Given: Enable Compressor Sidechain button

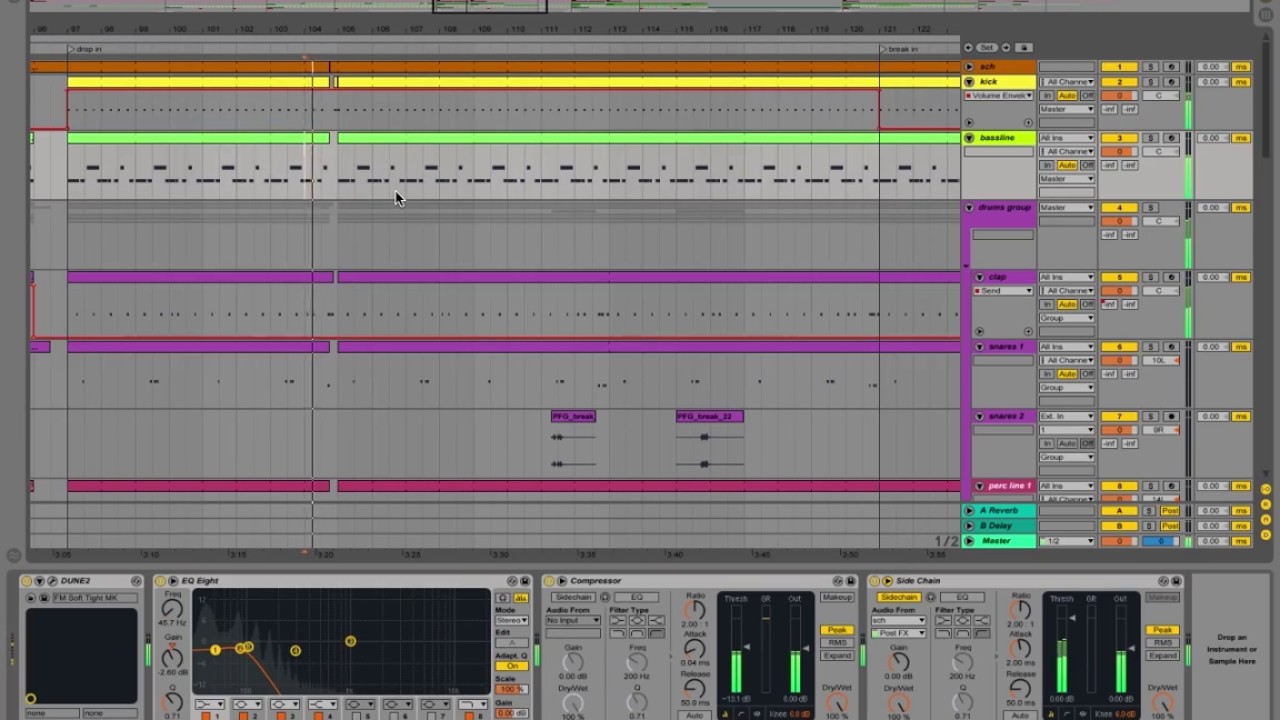Looking at the screenshot, I should coord(573,597).
